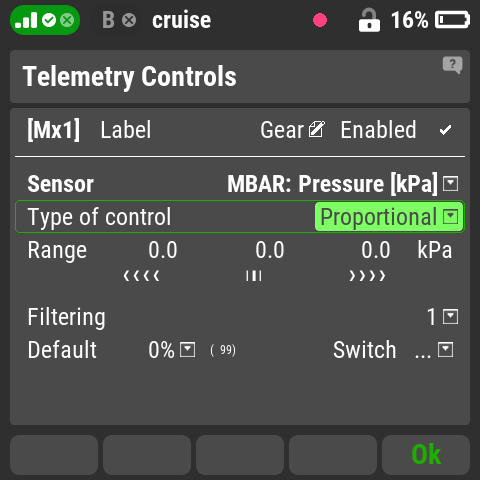This screenshot has width=480, height=480.
Task: Select the left range arrows marker
Action: point(141,276)
